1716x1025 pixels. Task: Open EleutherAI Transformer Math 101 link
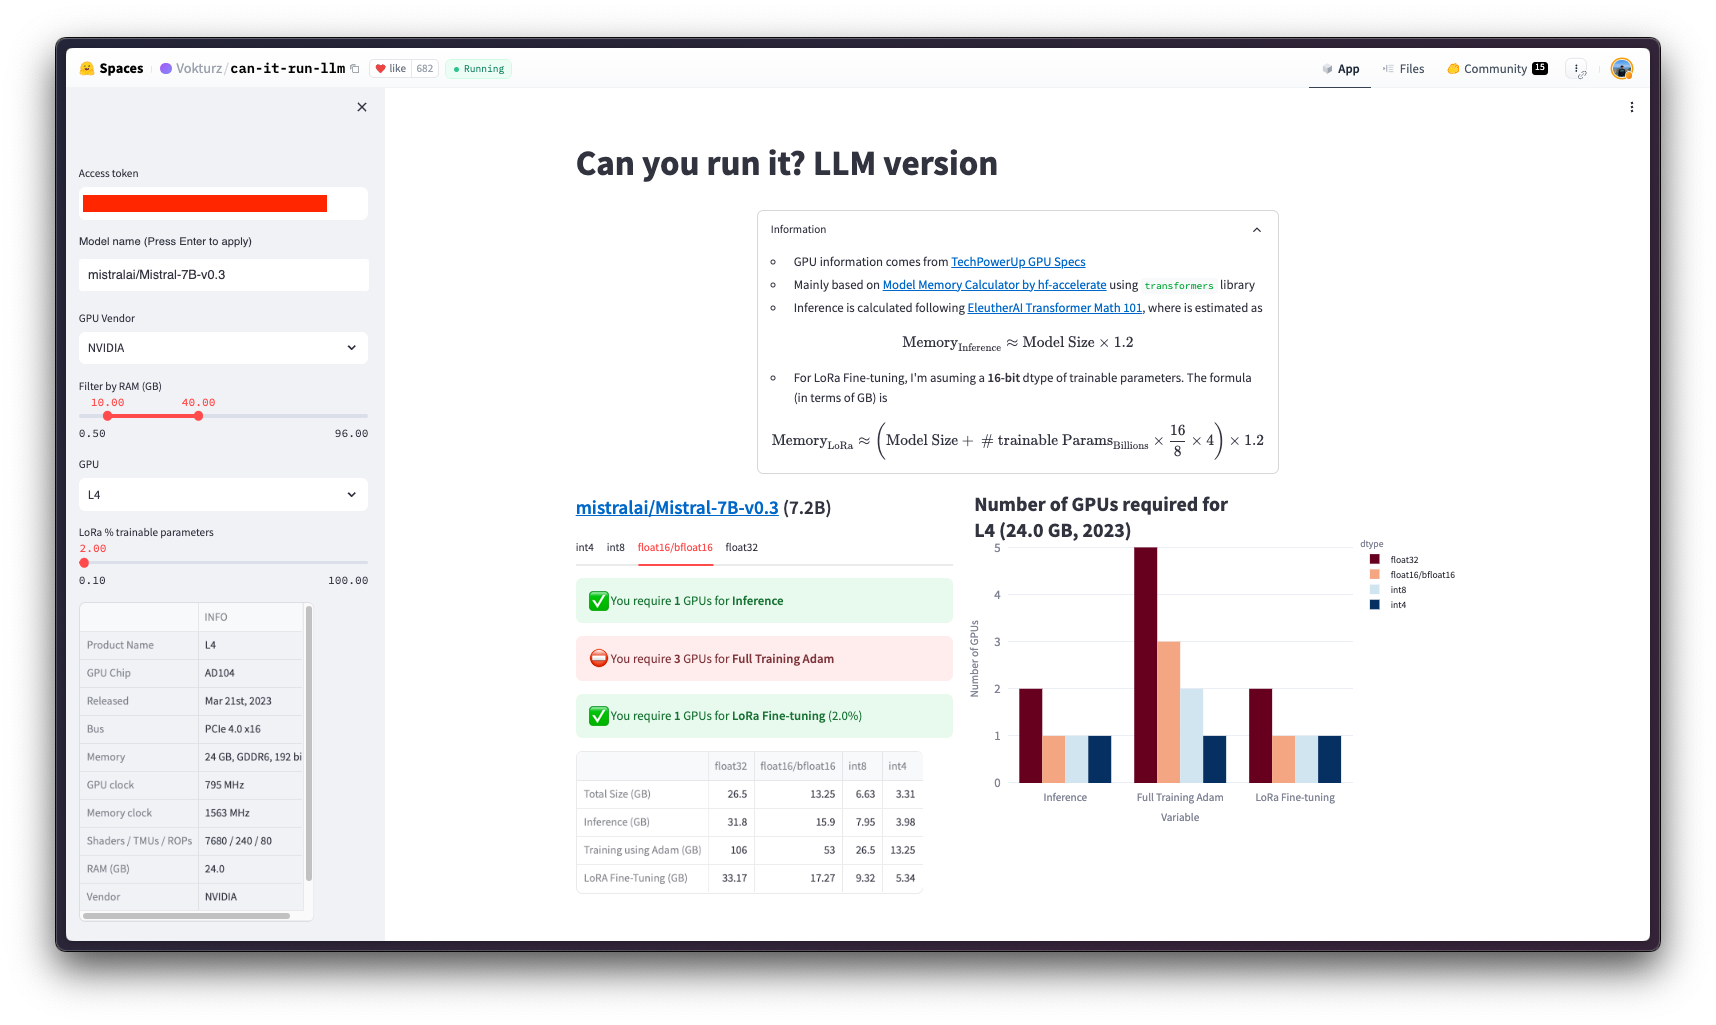pos(1054,308)
